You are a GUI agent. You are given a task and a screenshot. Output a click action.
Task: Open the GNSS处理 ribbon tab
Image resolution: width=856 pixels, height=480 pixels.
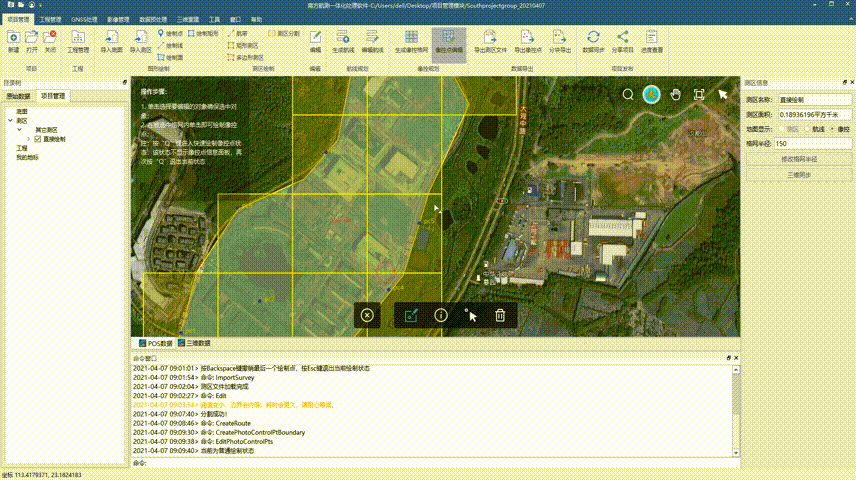click(x=84, y=19)
